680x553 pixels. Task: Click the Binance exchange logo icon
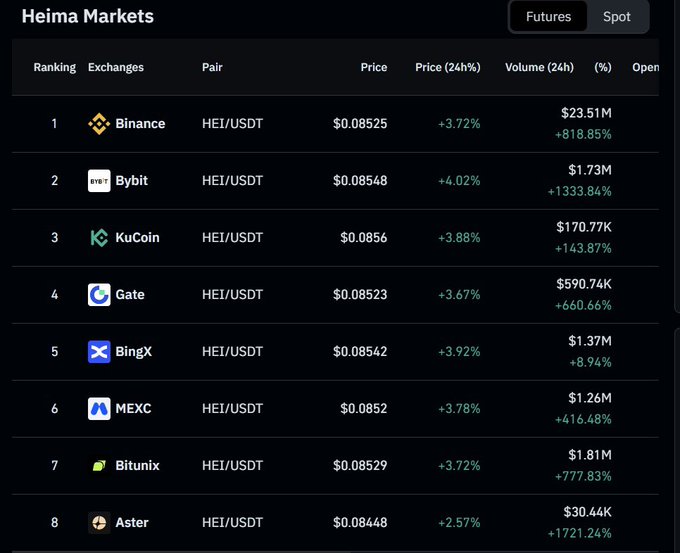99,124
